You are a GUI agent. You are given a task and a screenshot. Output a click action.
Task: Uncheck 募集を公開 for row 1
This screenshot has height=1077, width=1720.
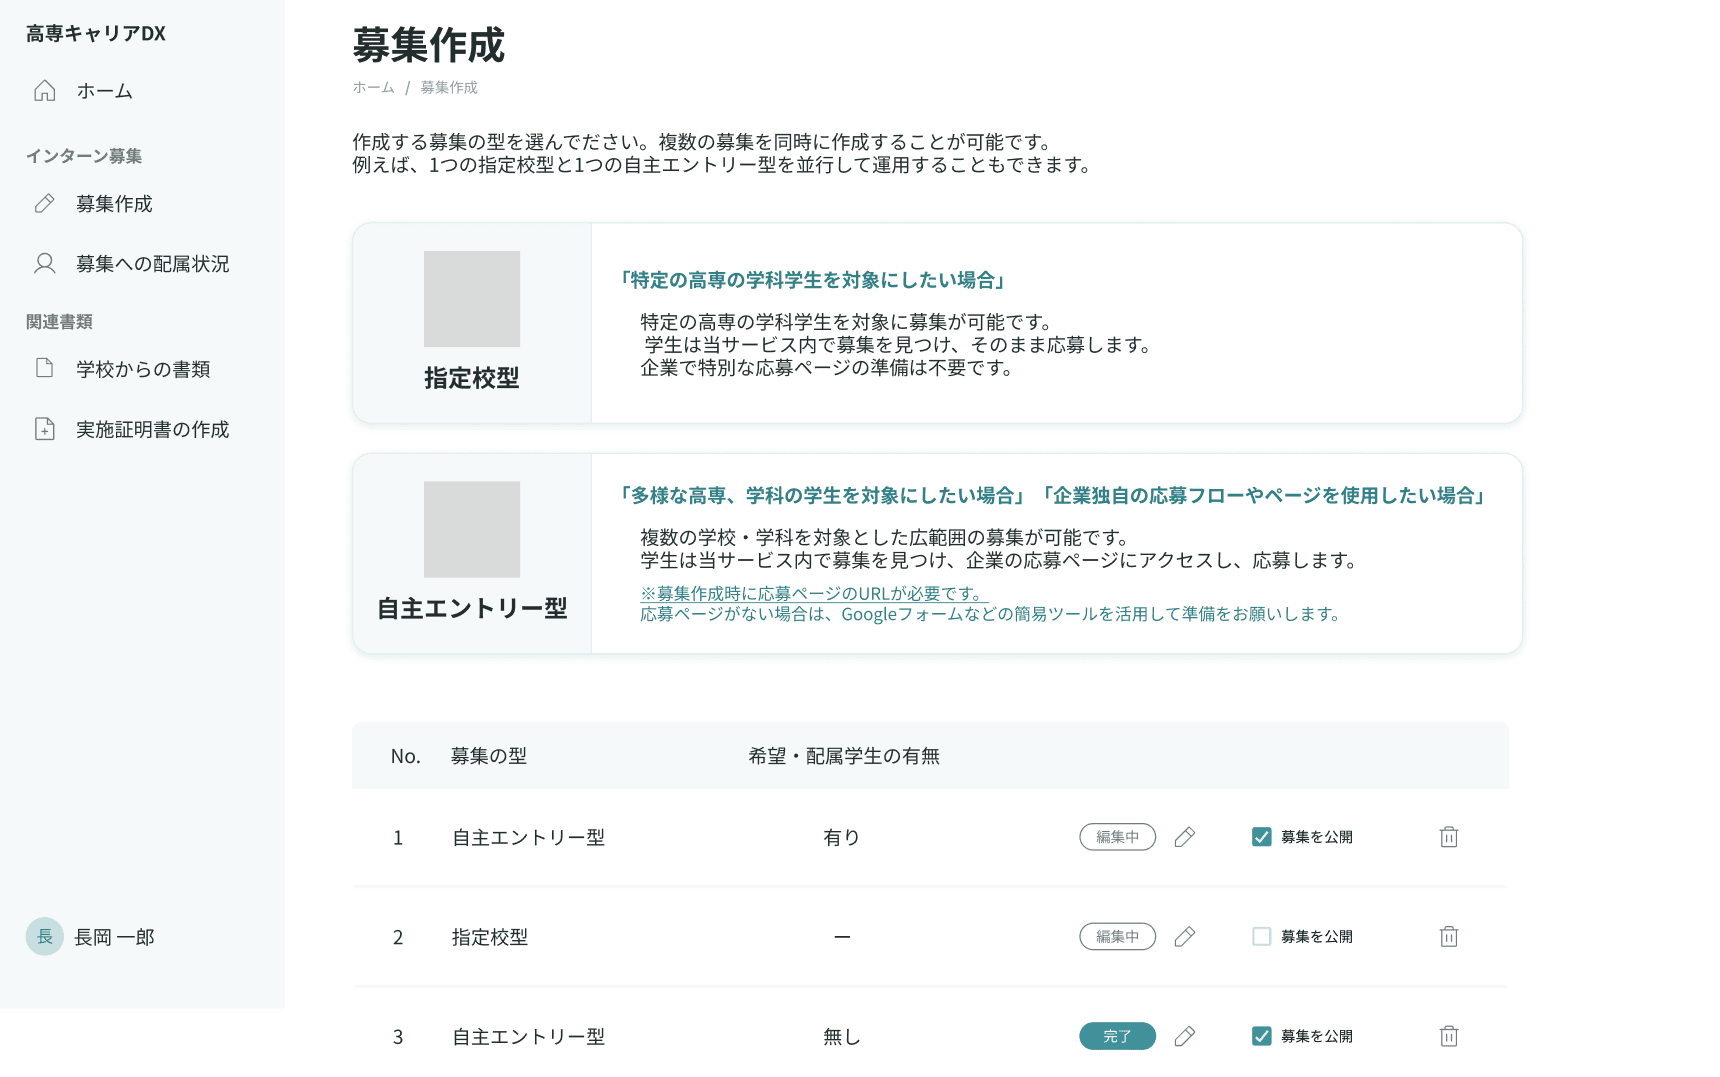(1262, 837)
